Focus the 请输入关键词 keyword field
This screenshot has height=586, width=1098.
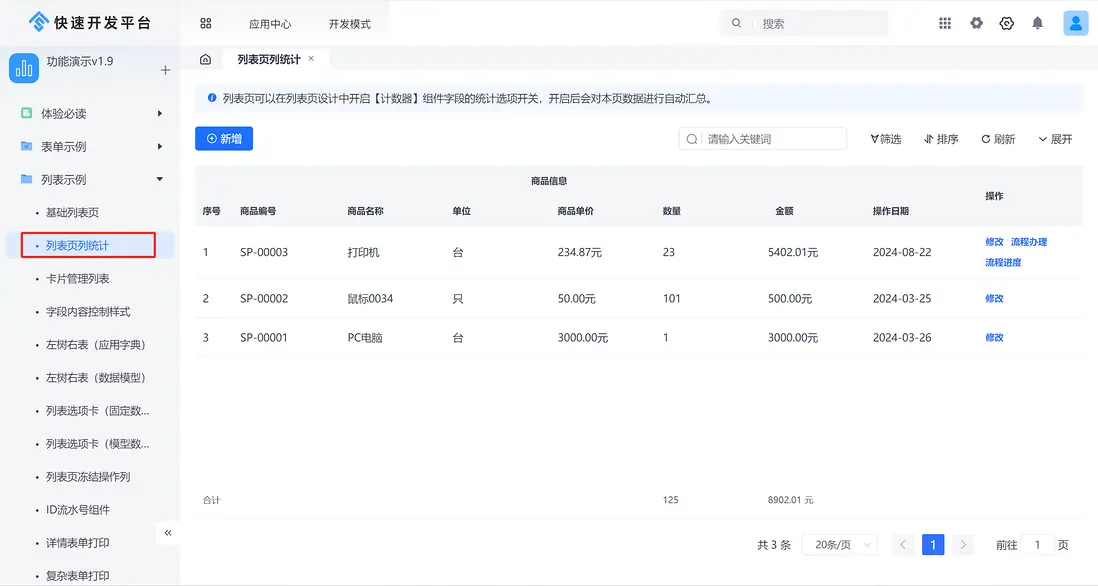coord(763,139)
